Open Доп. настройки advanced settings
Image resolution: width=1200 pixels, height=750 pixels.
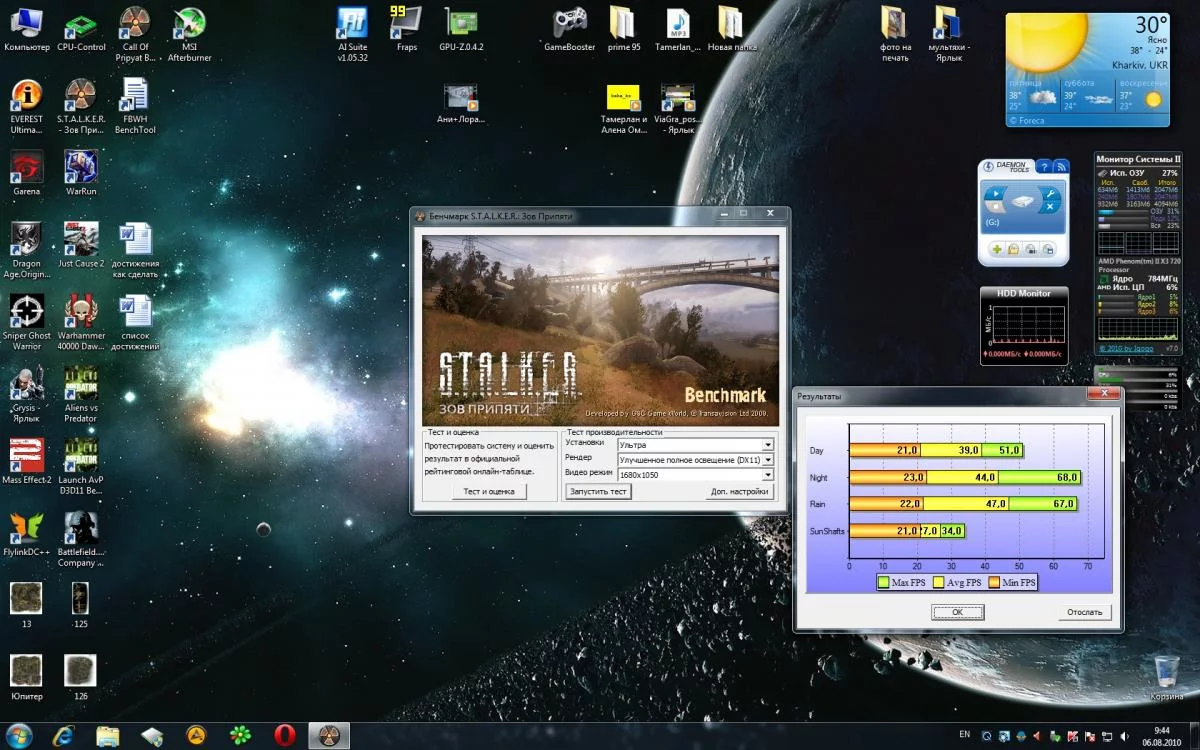(x=739, y=491)
